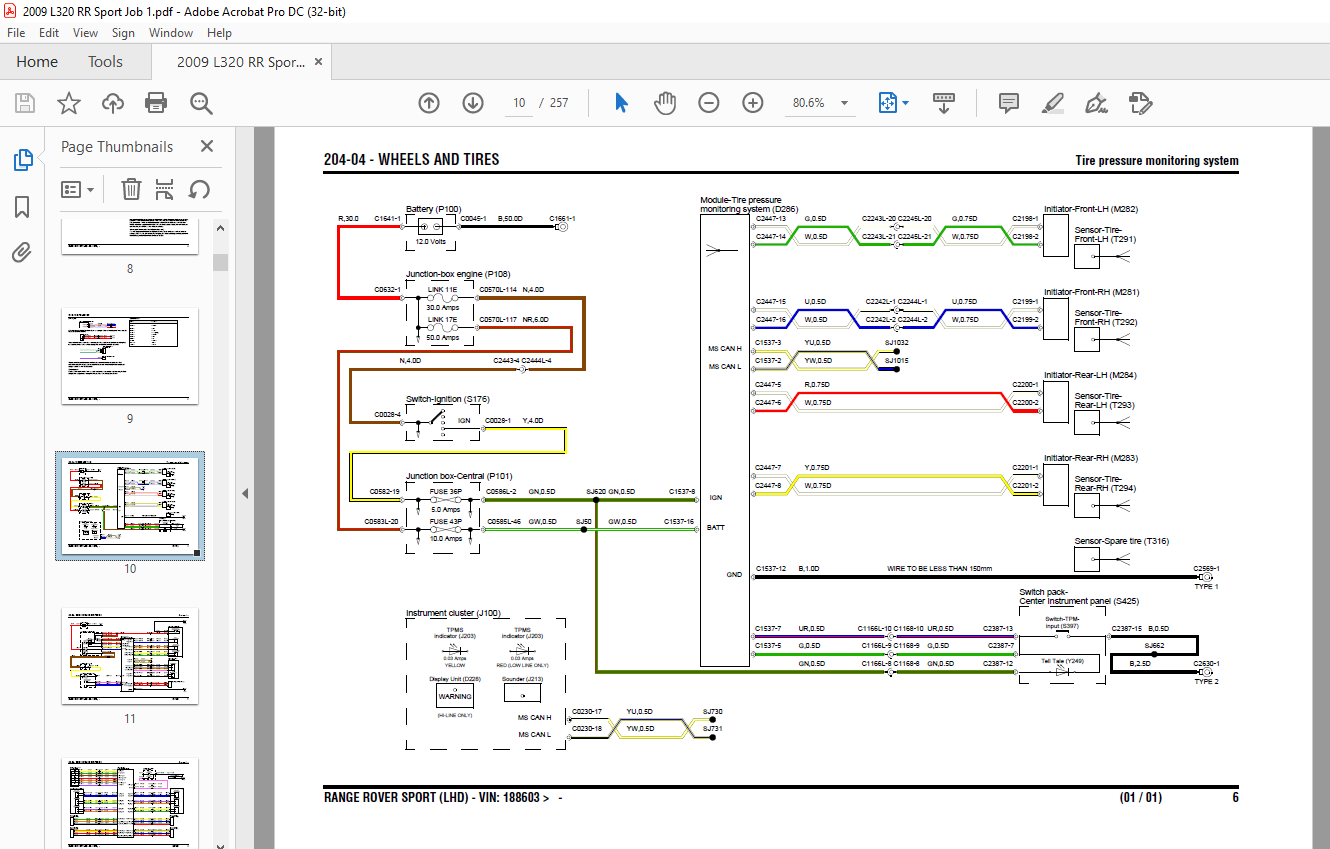This screenshot has height=849, width=1330.
Task: Collapse the navigation pane with the side arrow
Action: (245, 493)
